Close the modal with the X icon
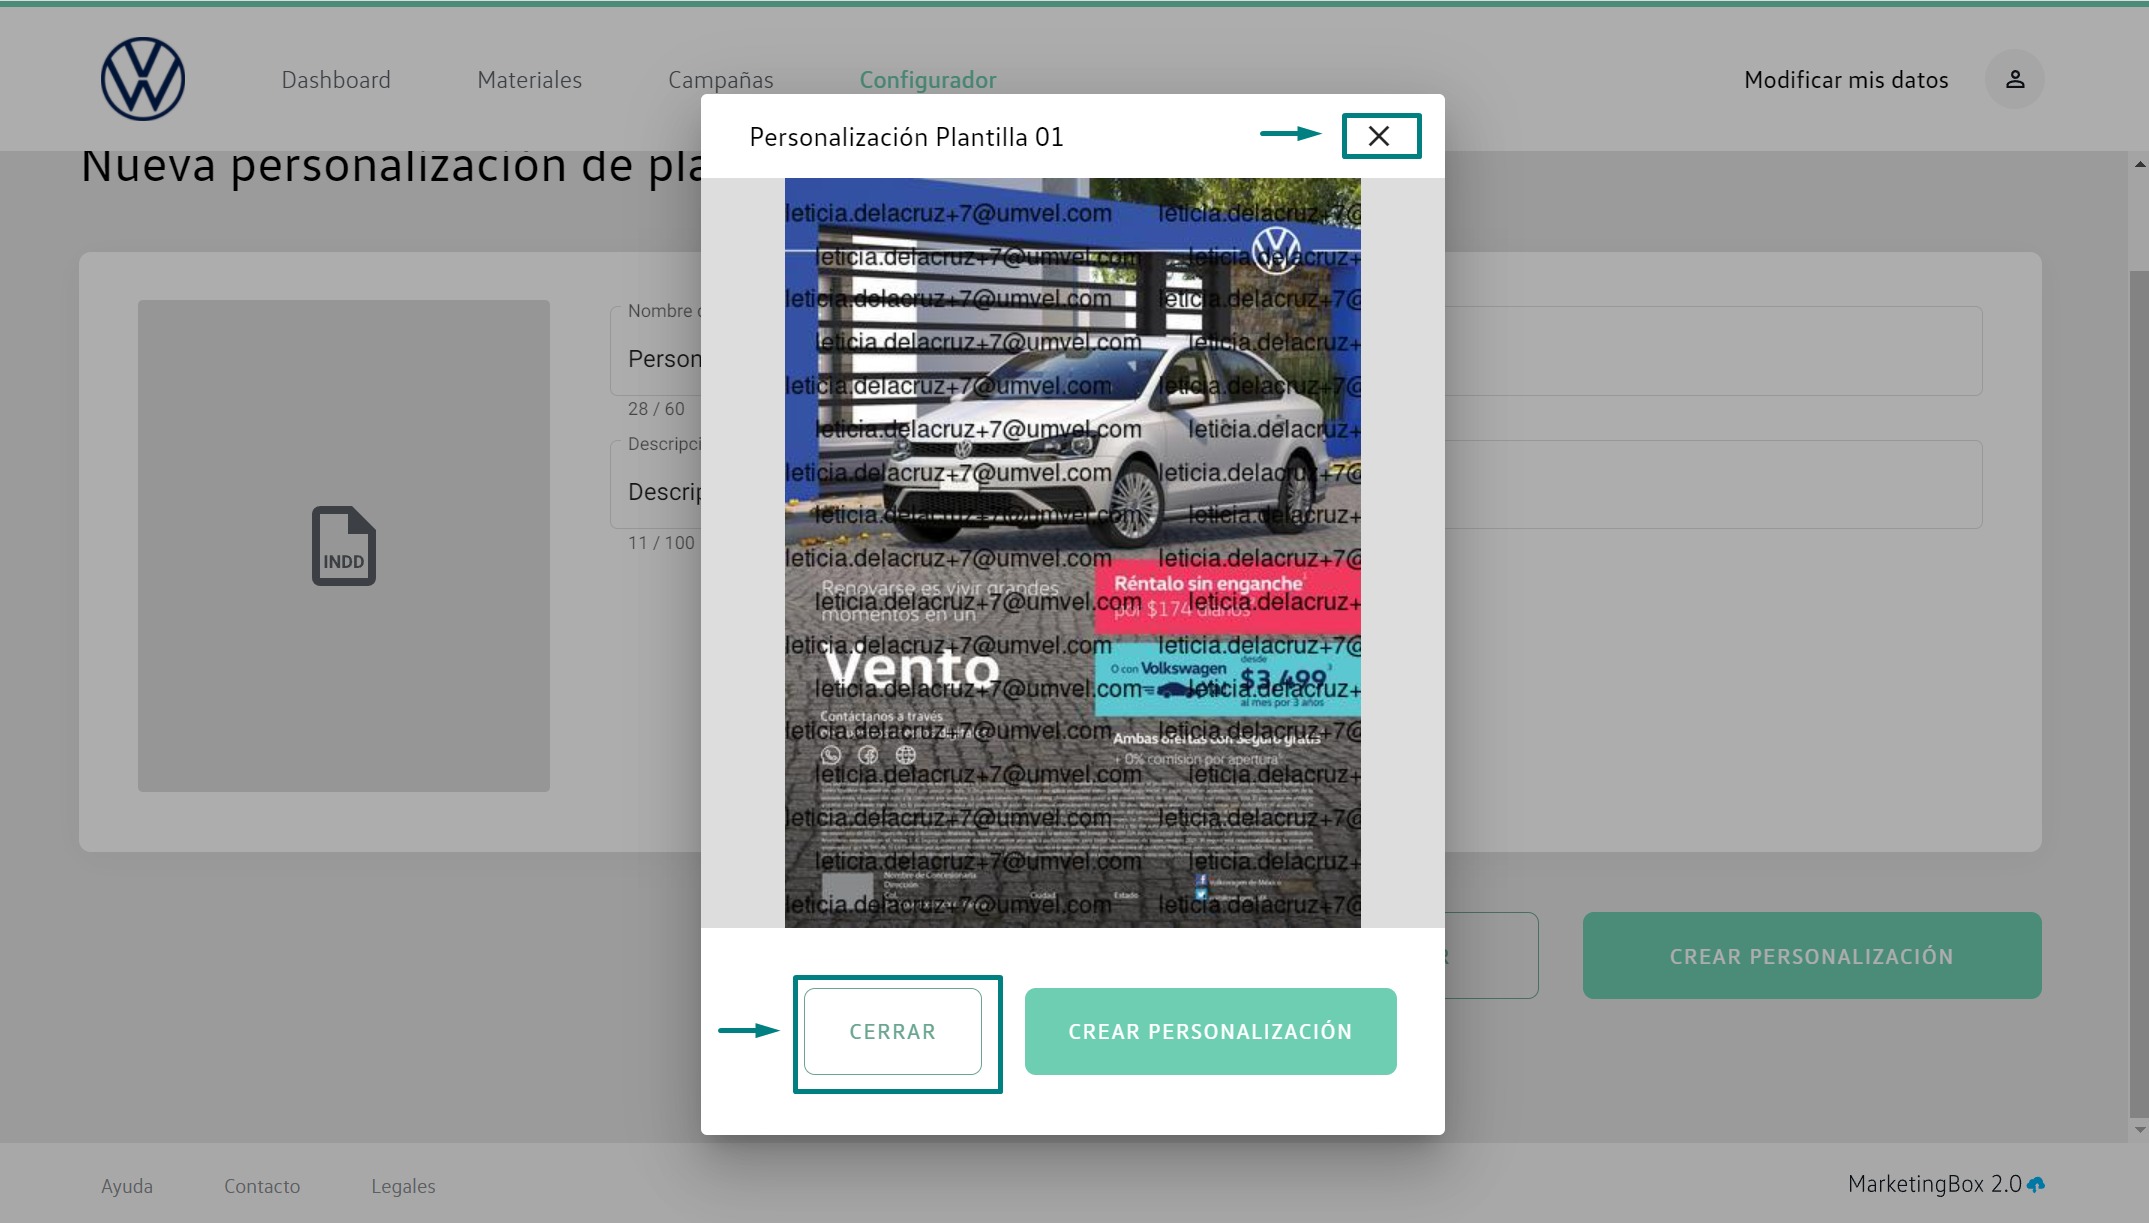Image resolution: width=2149 pixels, height=1223 pixels. 1379,136
